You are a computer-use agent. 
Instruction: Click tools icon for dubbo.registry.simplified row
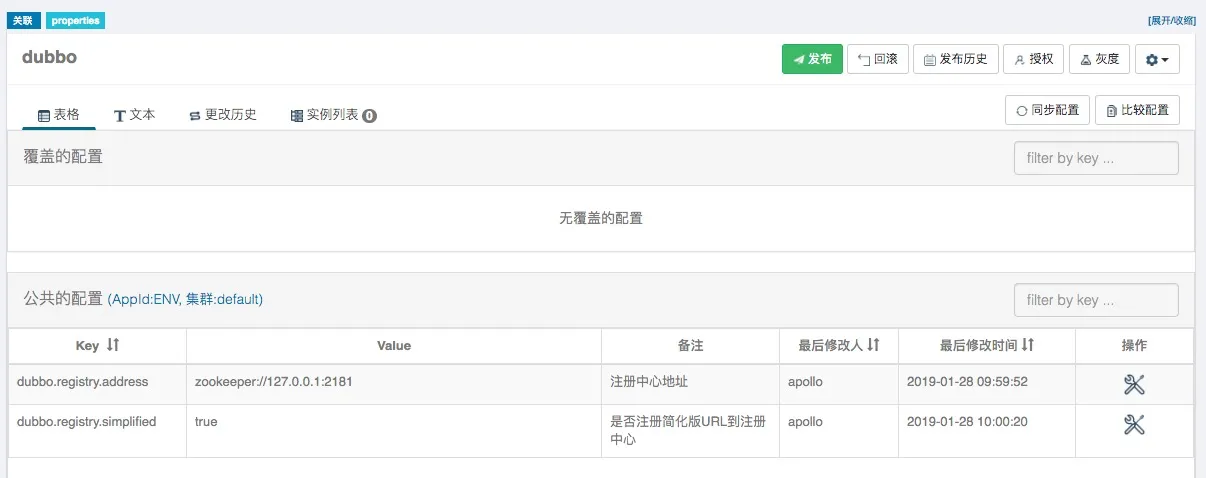point(1134,425)
